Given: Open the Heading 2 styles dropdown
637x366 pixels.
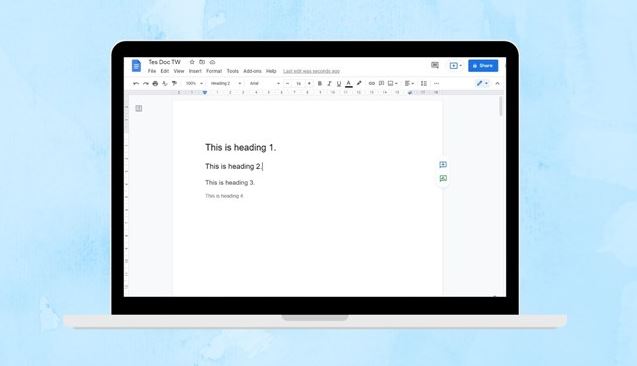Looking at the screenshot, I should click(x=225, y=83).
